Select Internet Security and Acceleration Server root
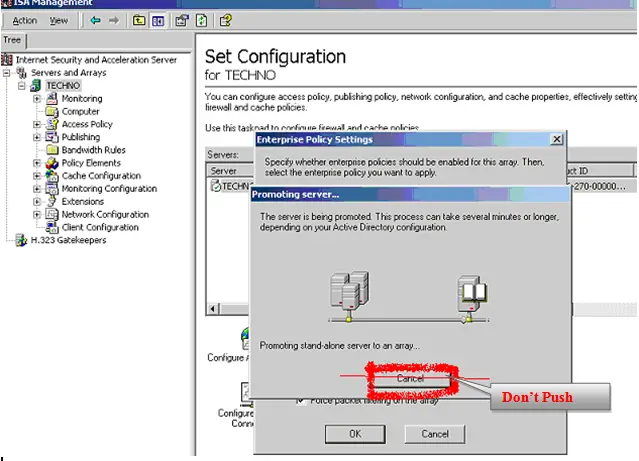 point(96,60)
